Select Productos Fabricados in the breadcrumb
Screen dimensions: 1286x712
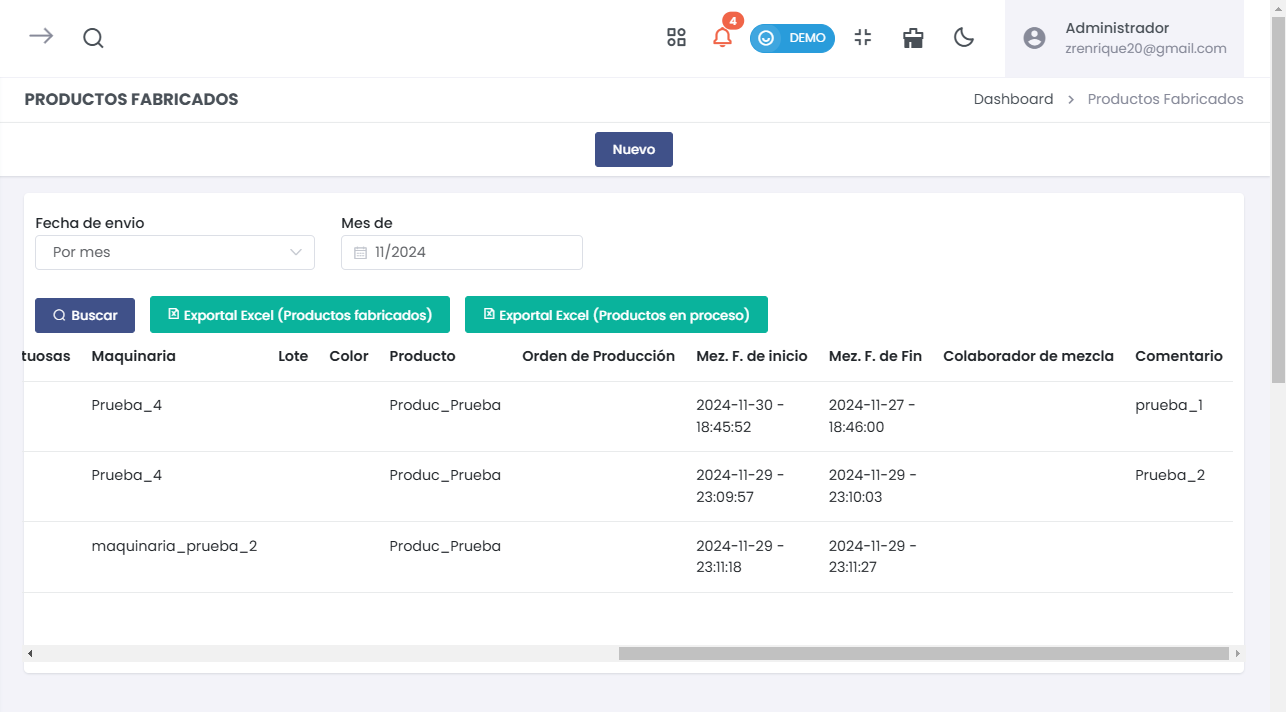pos(1165,99)
